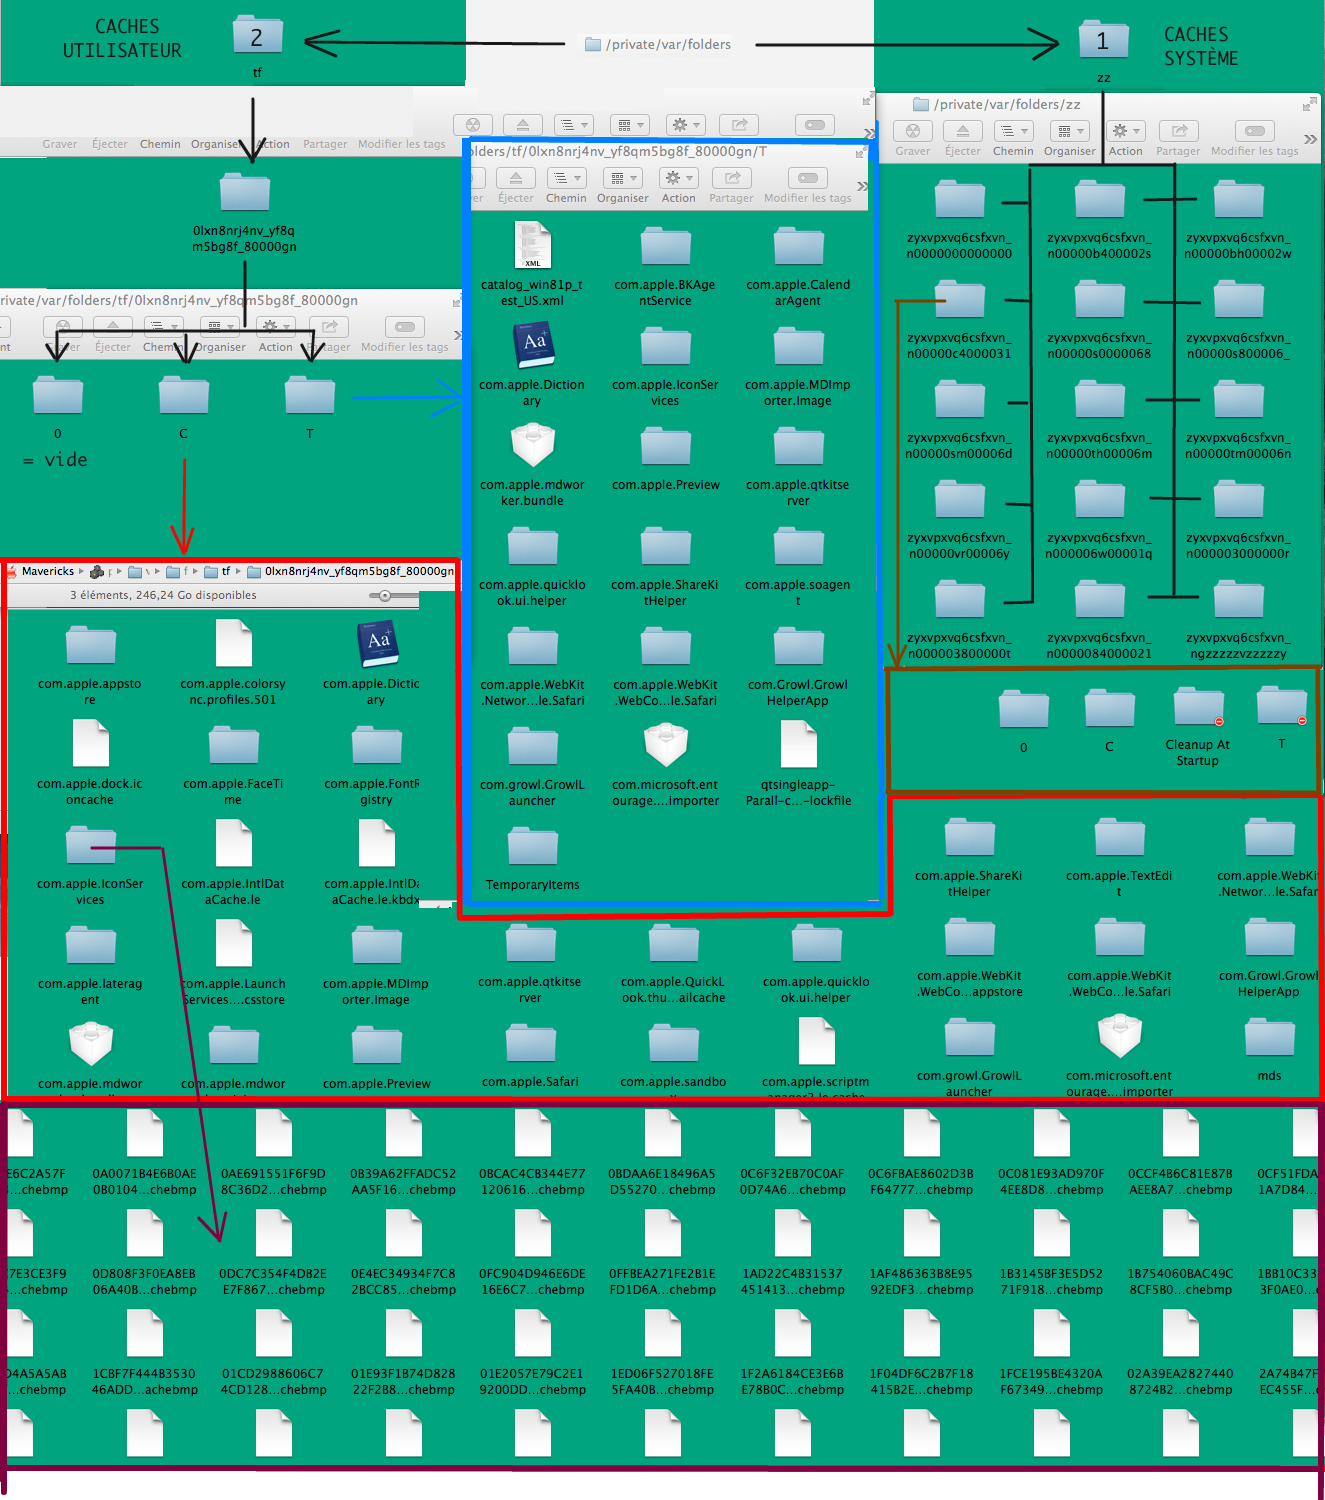Select file 0FFBEA271FE2B1E FD1D6A…chebmp
This screenshot has height=1500, width=1325.
(x=662, y=1235)
